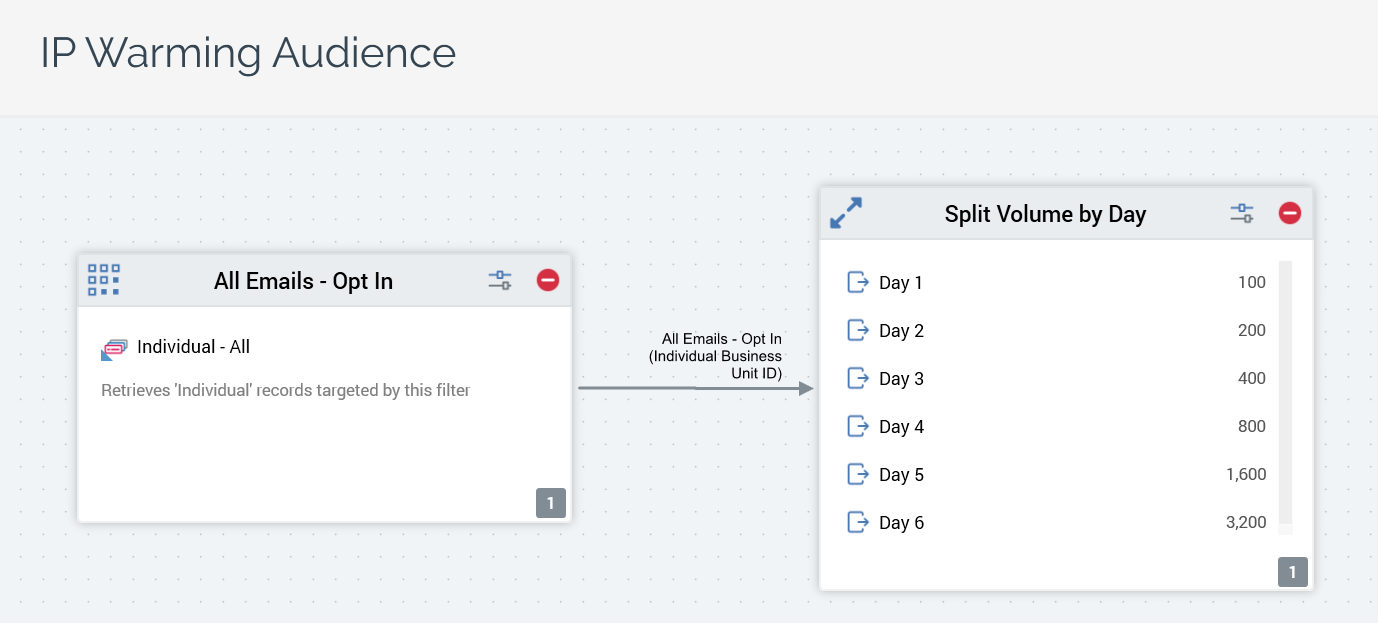Select the Individual - All filter label
This screenshot has width=1378, height=623.
point(193,347)
